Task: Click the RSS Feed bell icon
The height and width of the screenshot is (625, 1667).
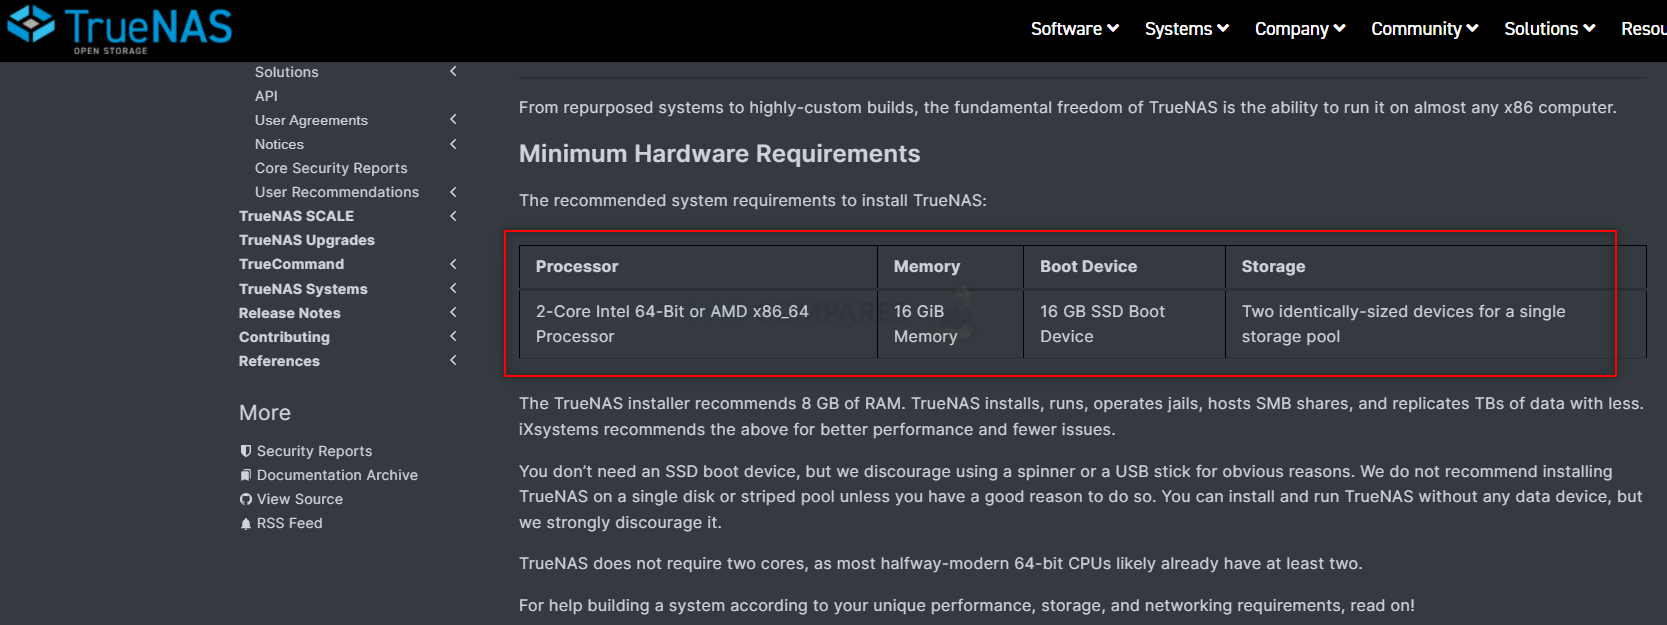Action: coord(246,523)
